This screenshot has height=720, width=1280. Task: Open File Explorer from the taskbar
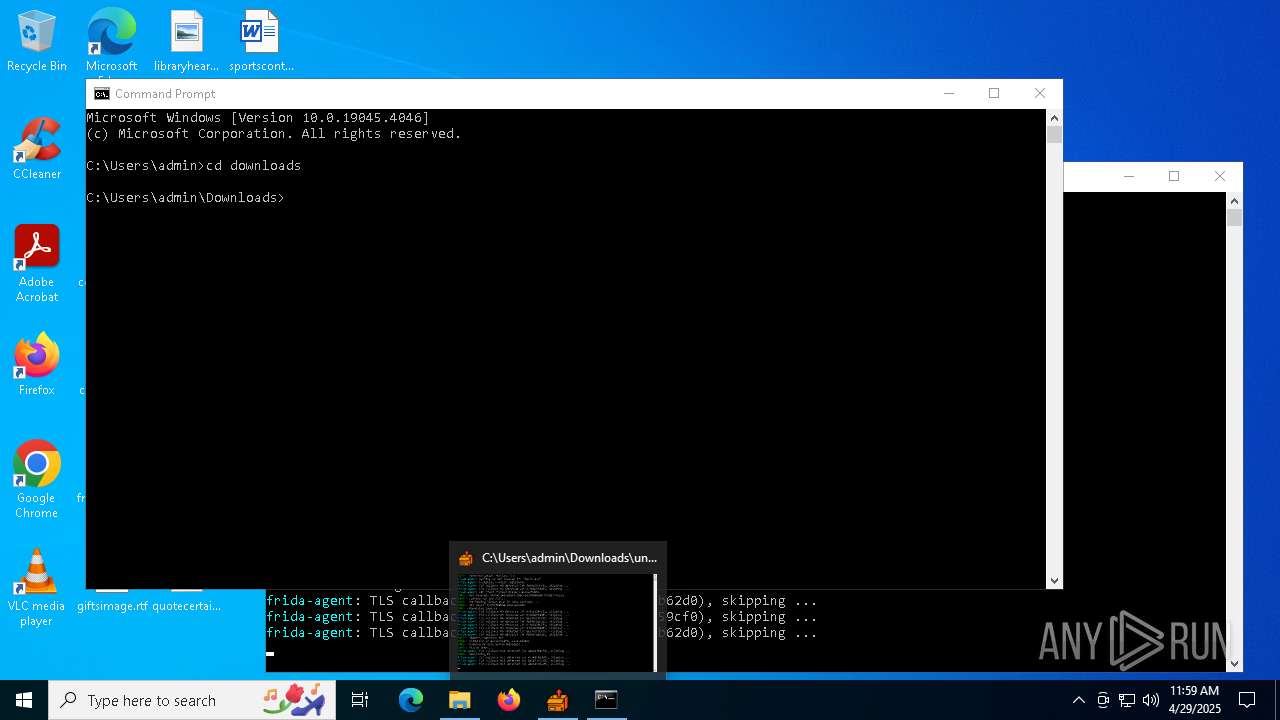[460, 700]
